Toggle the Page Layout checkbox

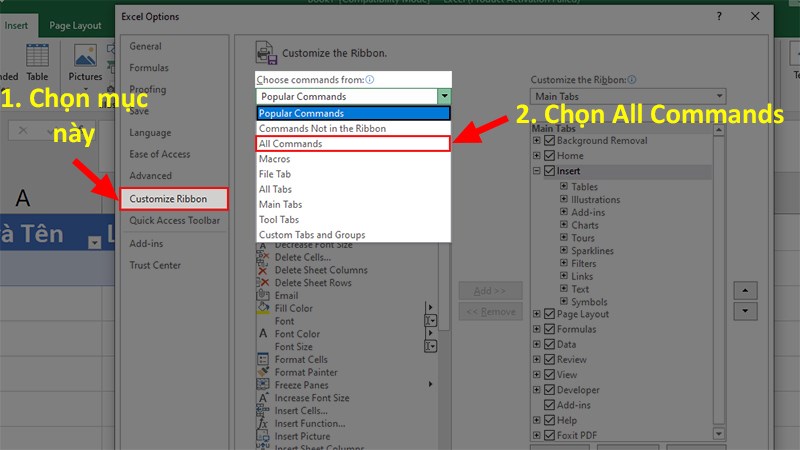549,314
